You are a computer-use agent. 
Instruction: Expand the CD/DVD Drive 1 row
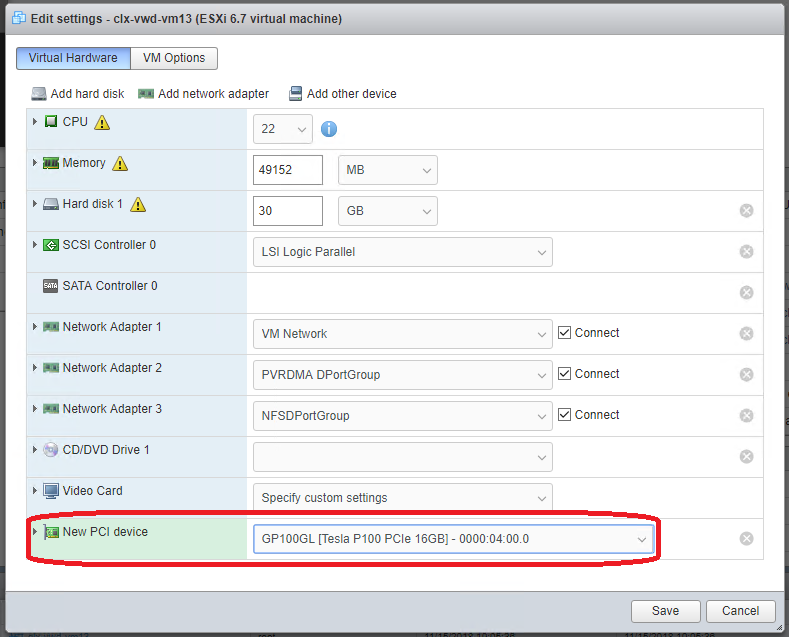tap(35, 450)
